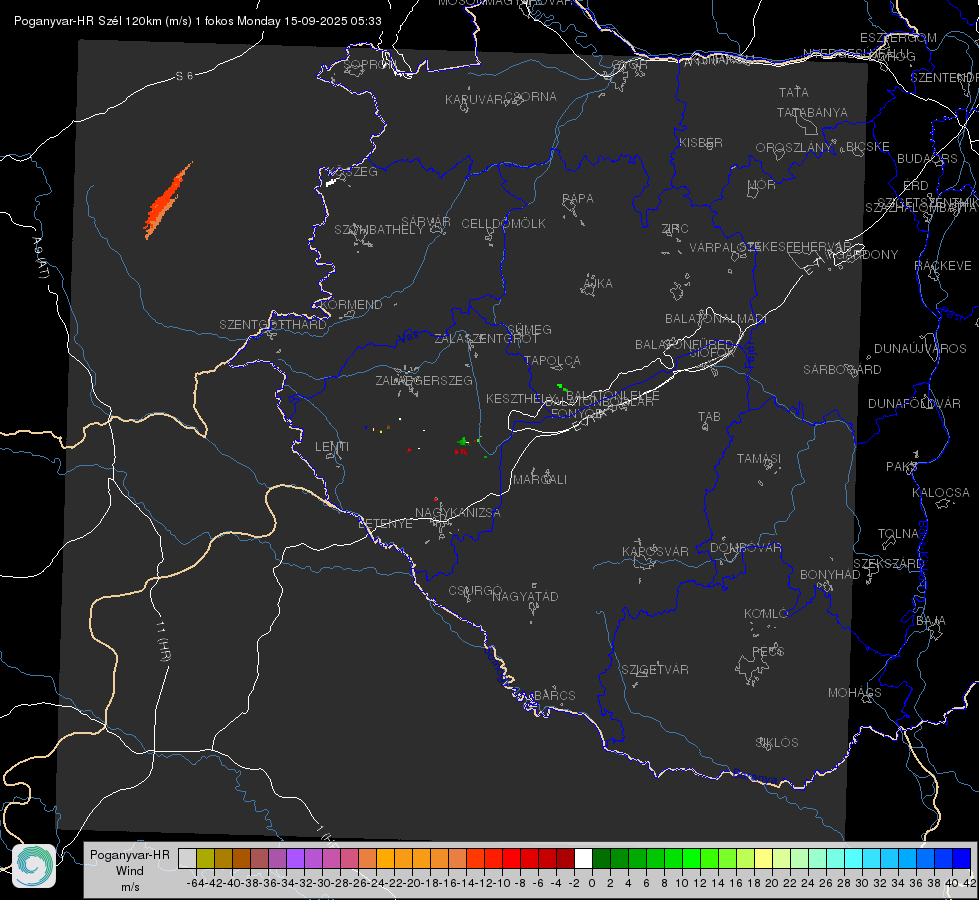Image resolution: width=979 pixels, height=900 pixels.
Task: Click the TAB city label
Action: 709,417
